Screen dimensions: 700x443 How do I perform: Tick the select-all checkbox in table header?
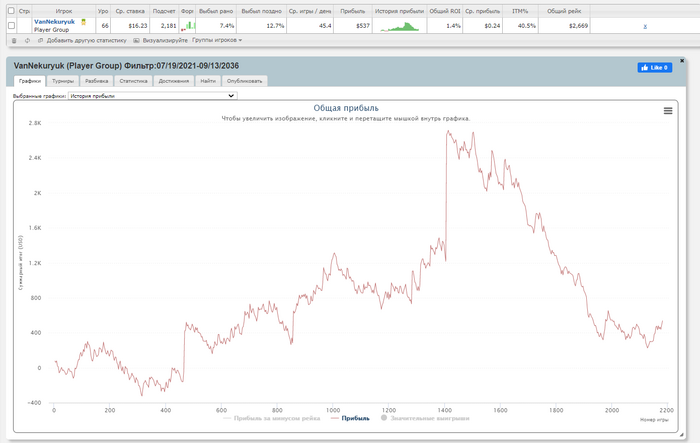pyautogui.click(x=12, y=11)
